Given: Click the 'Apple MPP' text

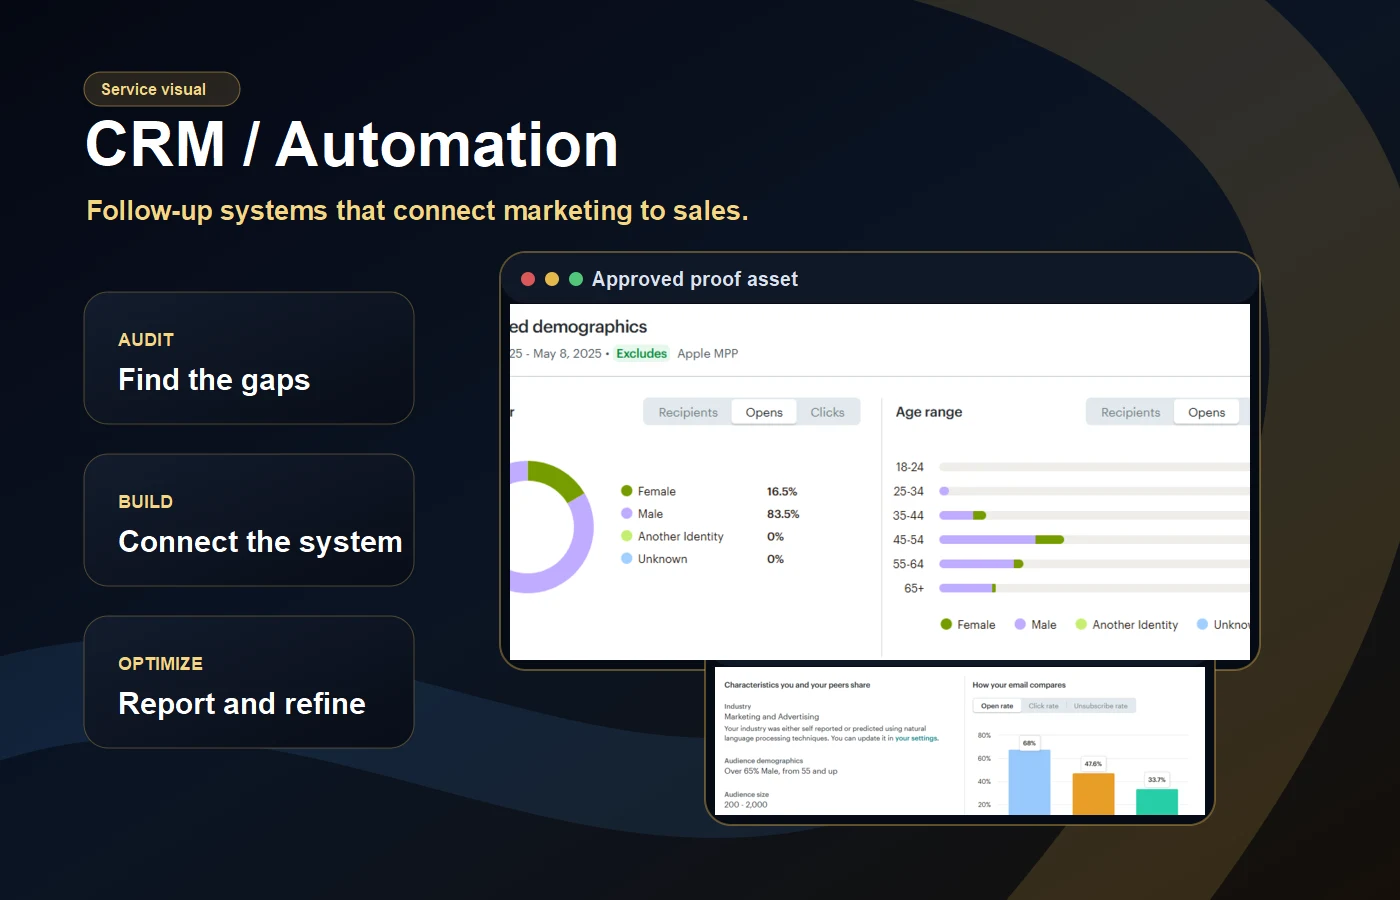Looking at the screenshot, I should (x=708, y=353).
